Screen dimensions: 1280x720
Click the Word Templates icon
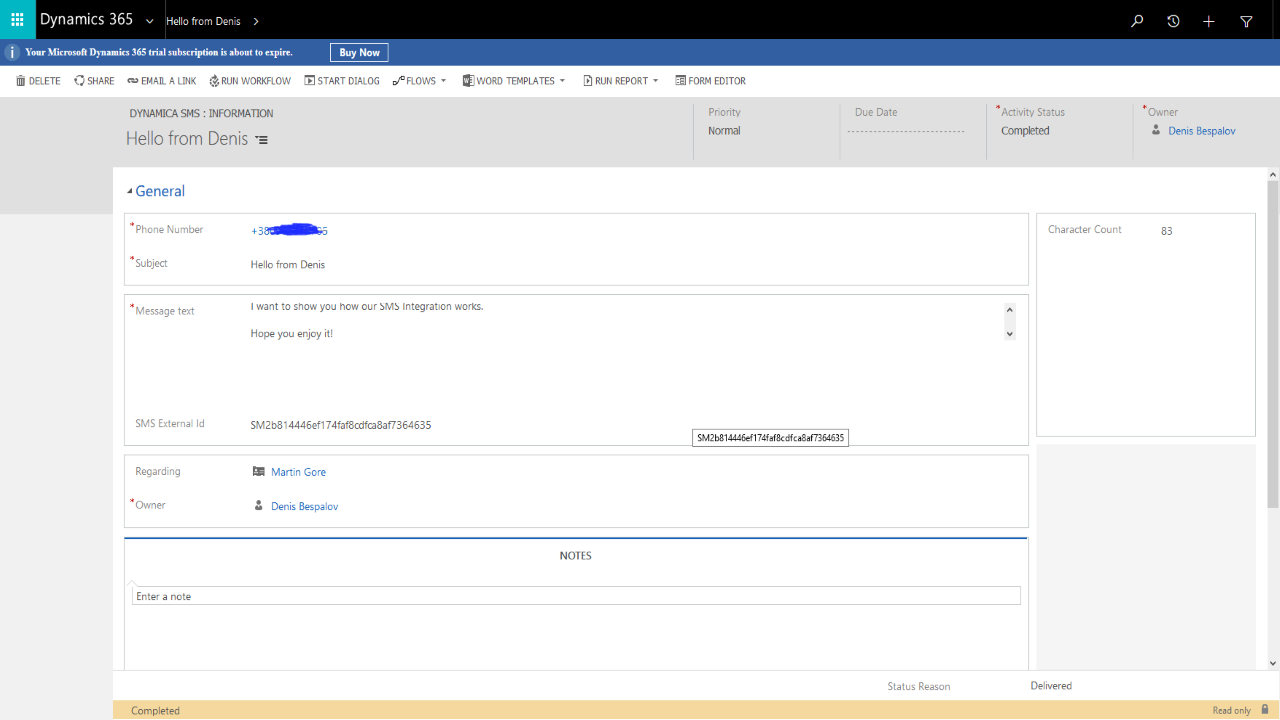(468, 81)
